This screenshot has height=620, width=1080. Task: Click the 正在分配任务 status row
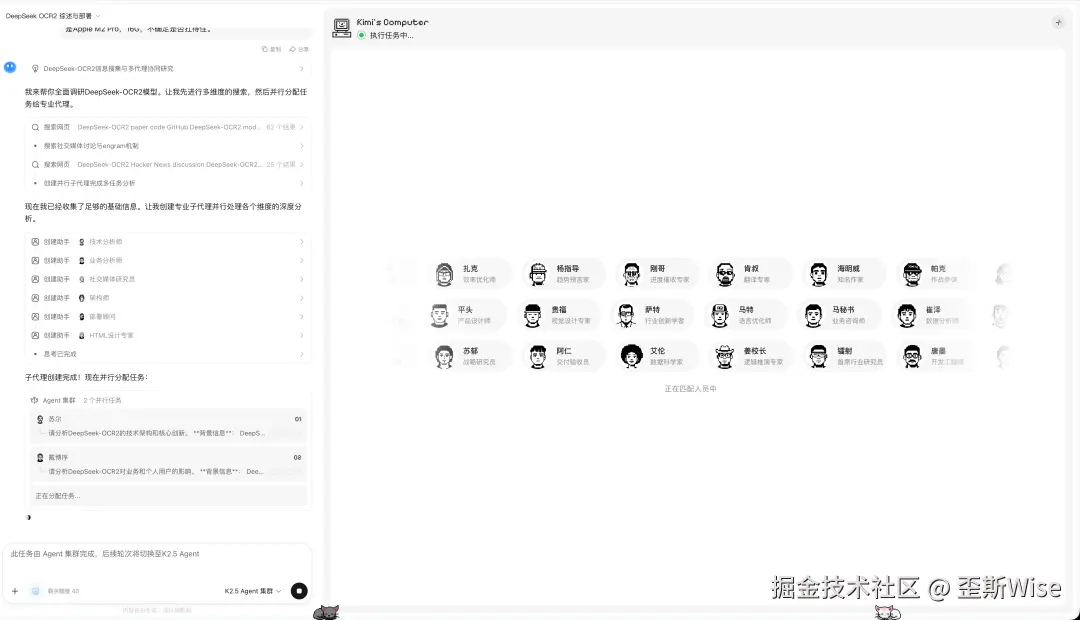[x=169, y=496]
